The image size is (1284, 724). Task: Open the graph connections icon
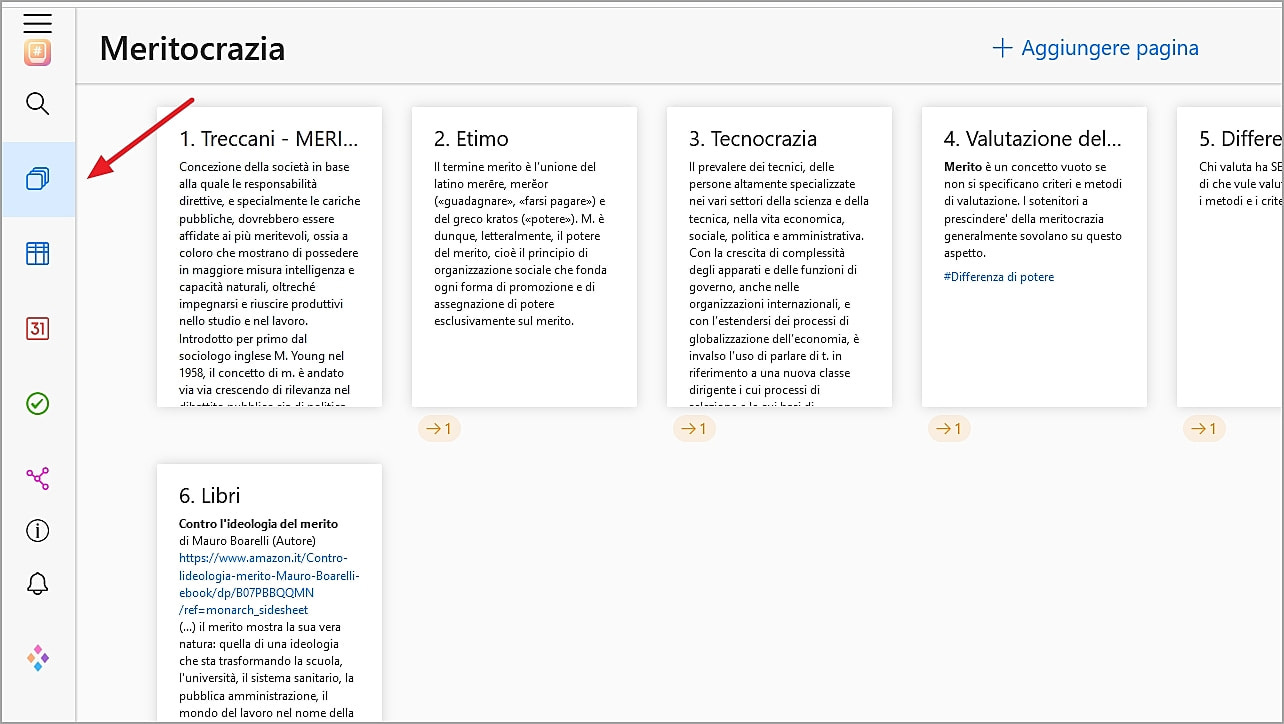(38, 479)
